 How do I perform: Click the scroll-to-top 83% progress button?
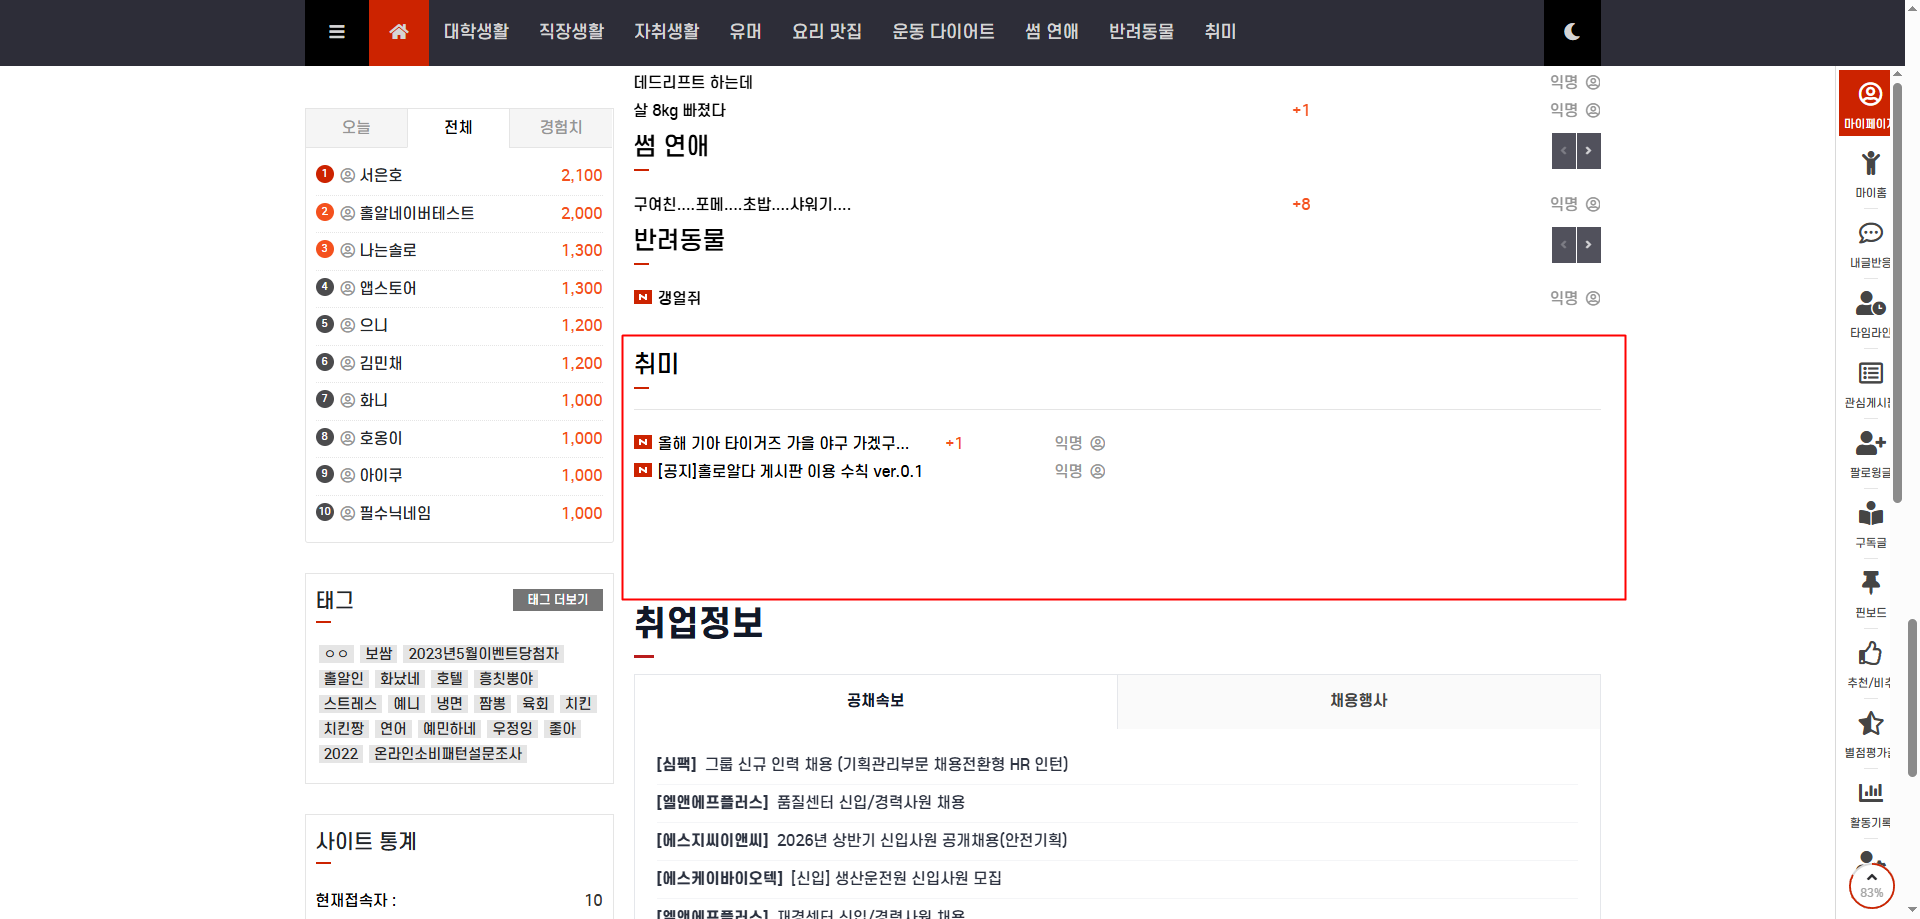tap(1871, 886)
